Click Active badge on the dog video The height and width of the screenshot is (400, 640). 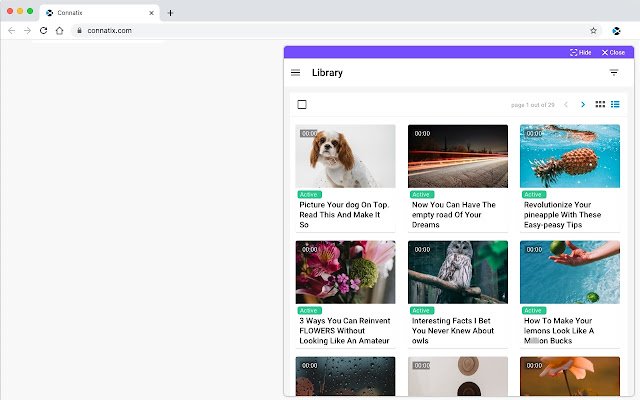click(x=309, y=195)
